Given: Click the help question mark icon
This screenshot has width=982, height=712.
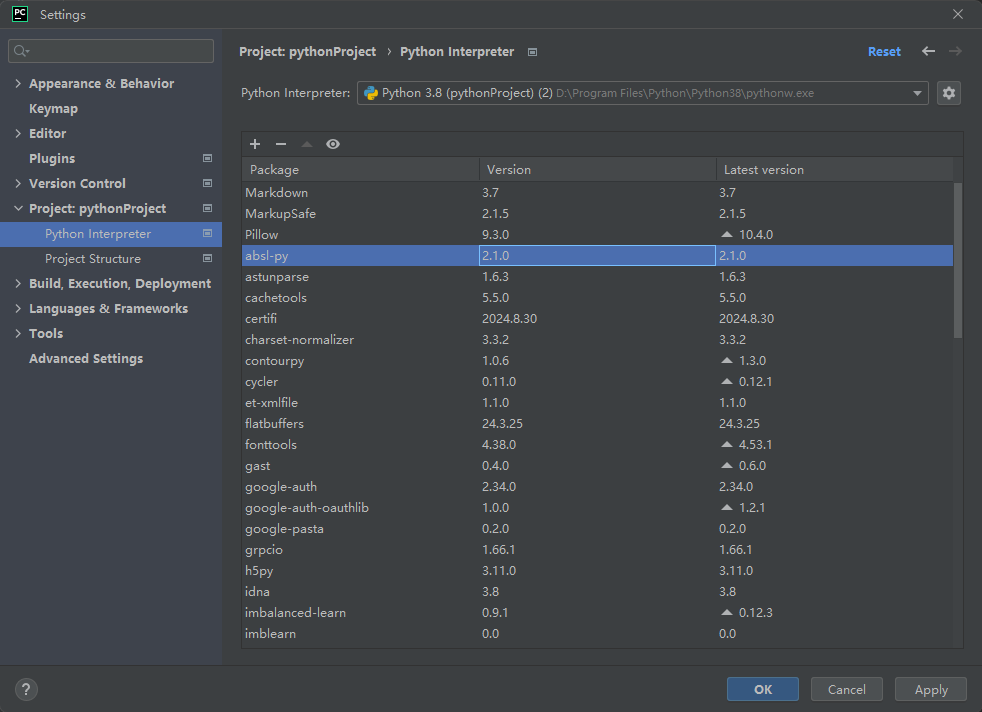Looking at the screenshot, I should (x=26, y=689).
